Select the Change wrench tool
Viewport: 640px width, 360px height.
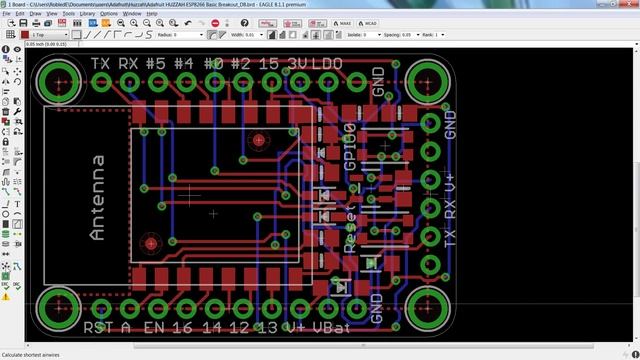click(x=17, y=111)
